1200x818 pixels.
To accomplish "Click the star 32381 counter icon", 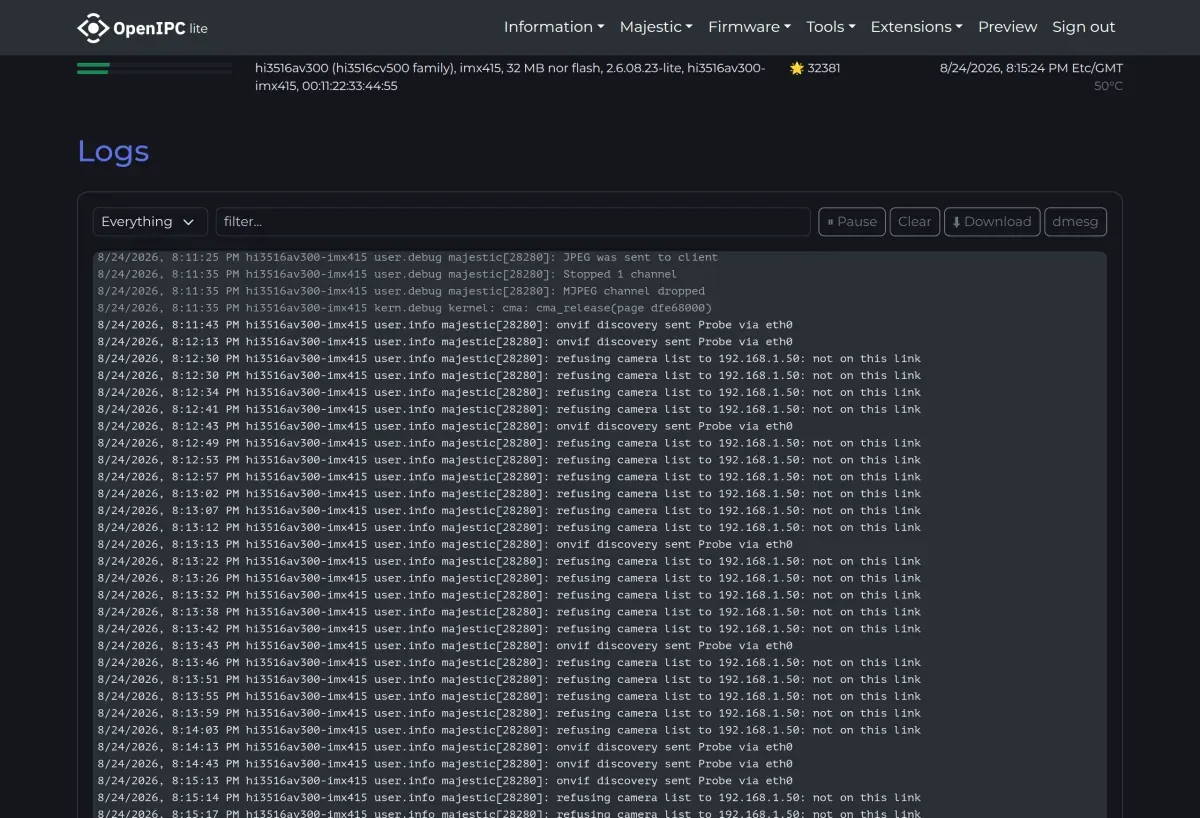I will [x=797, y=68].
